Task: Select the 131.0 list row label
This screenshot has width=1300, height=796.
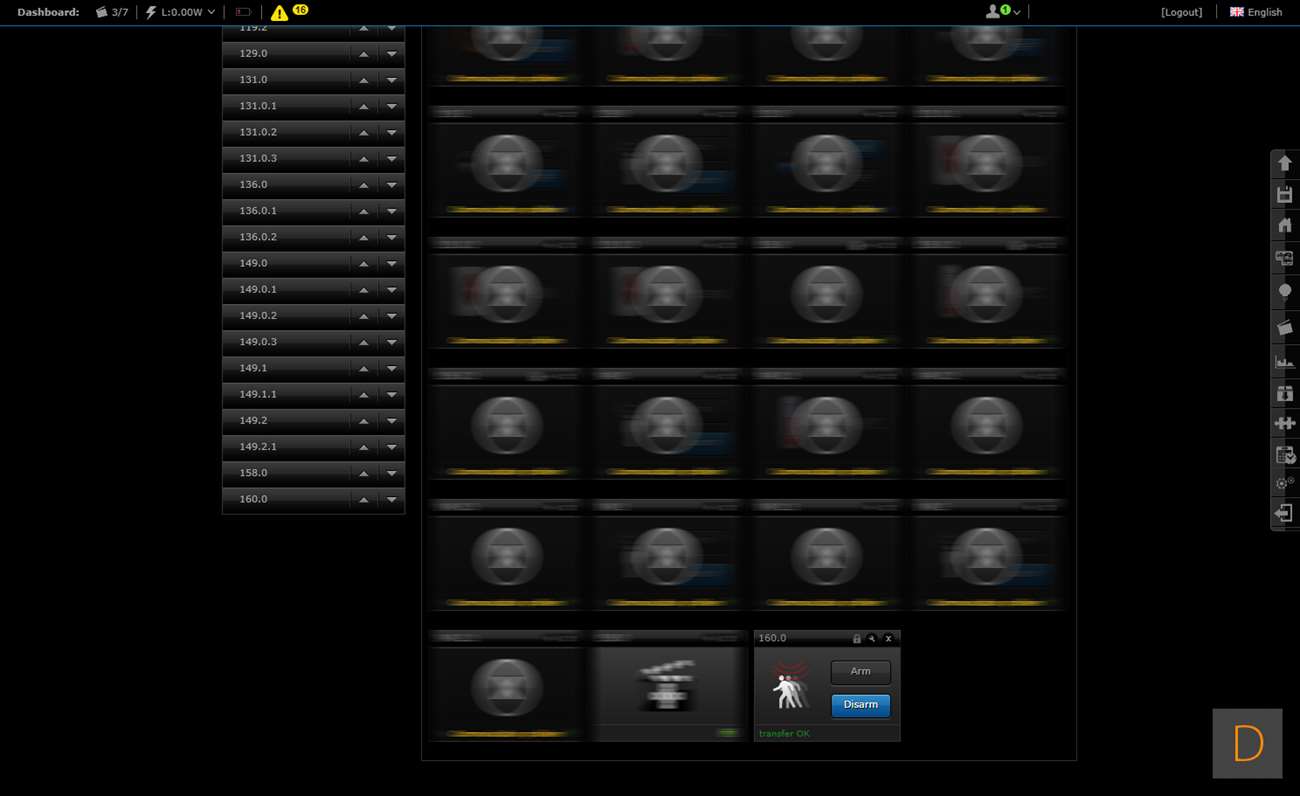Action: coord(253,80)
